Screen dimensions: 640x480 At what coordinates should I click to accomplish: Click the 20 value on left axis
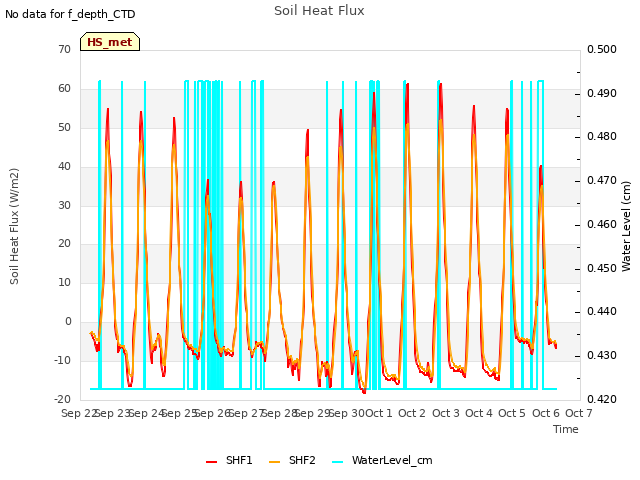64,244
